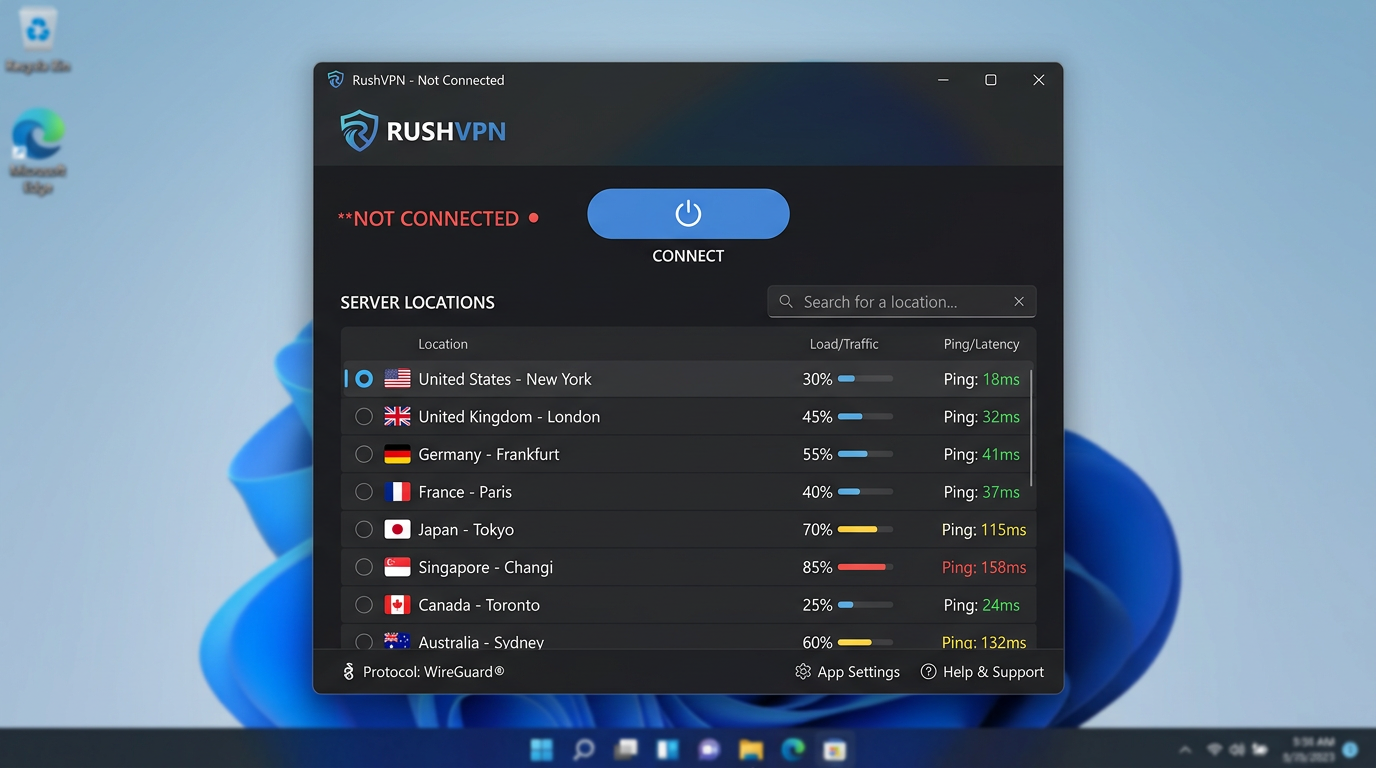Open the Widgets panel from the taskbar

click(667, 749)
